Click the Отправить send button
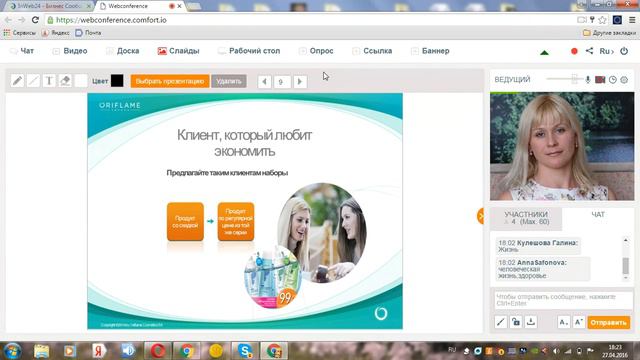 (x=609, y=322)
